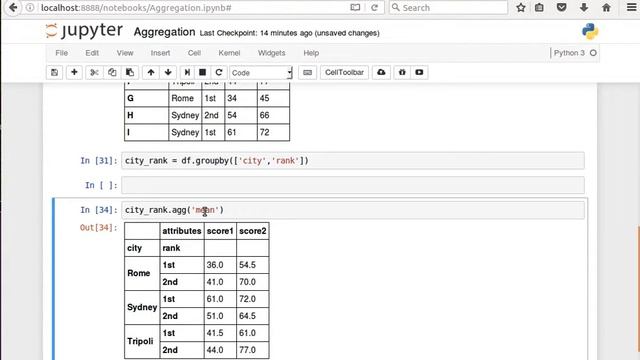Focus the browser Search box
The height and width of the screenshot is (360, 640).
tap(448, 7)
